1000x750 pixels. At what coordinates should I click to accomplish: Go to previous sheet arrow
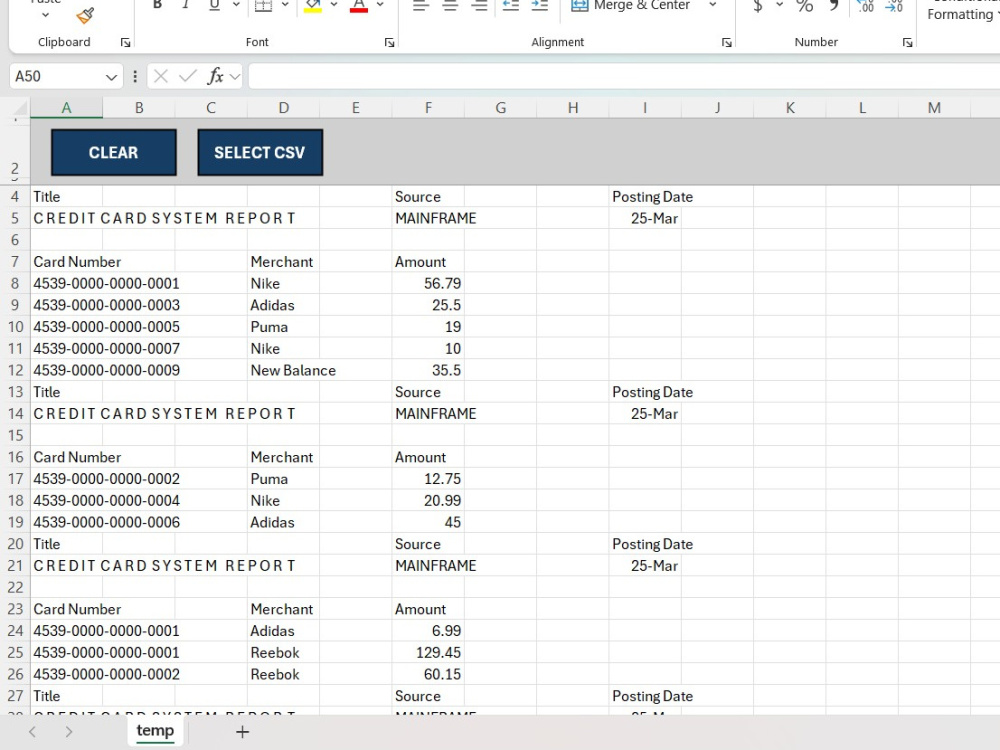pos(33,732)
